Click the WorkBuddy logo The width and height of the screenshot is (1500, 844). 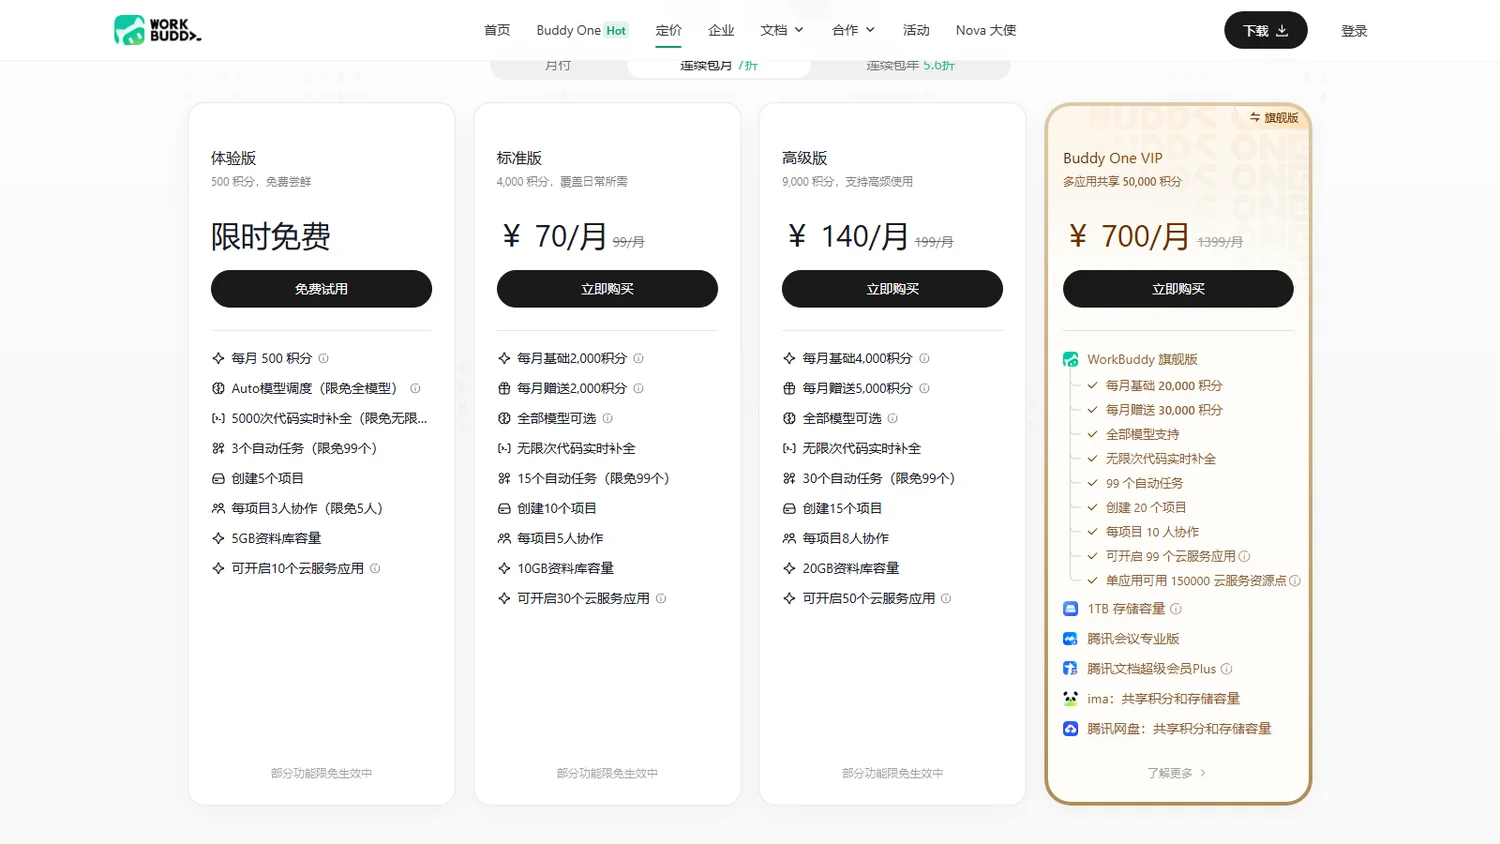point(158,30)
